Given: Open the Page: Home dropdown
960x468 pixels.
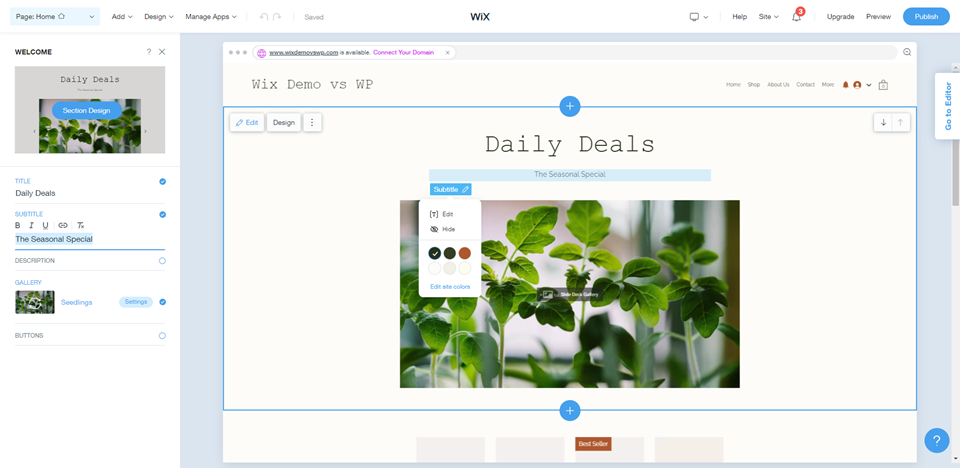Looking at the screenshot, I should coord(55,17).
